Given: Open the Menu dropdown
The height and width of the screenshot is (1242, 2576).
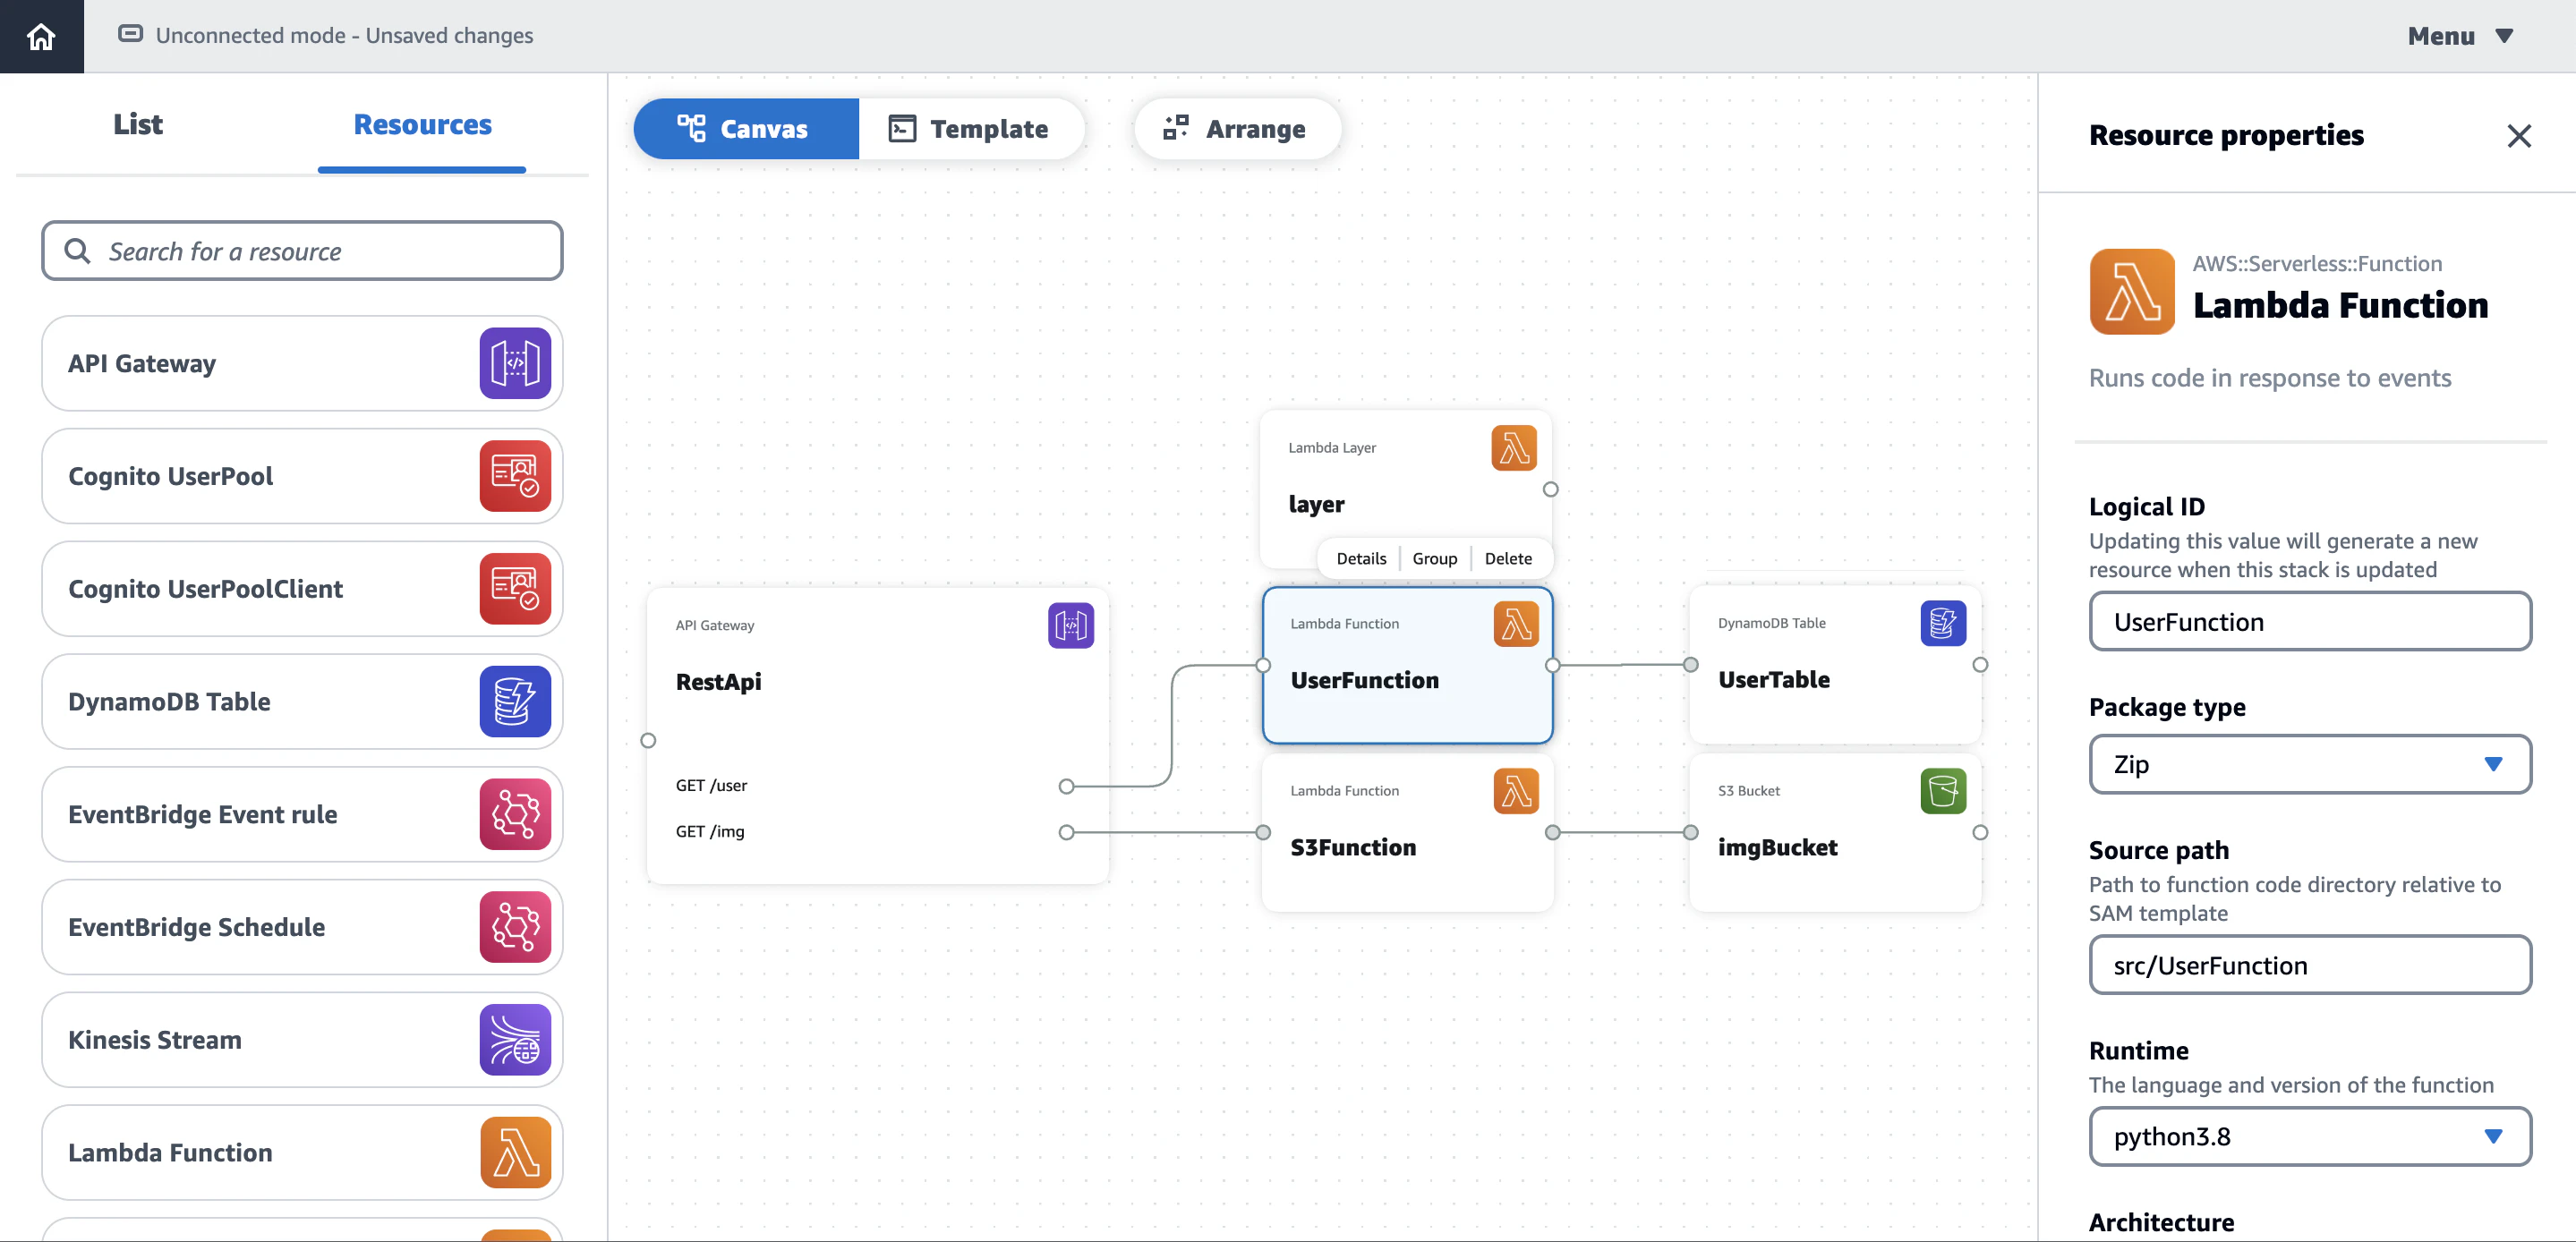Looking at the screenshot, I should 2460,36.
